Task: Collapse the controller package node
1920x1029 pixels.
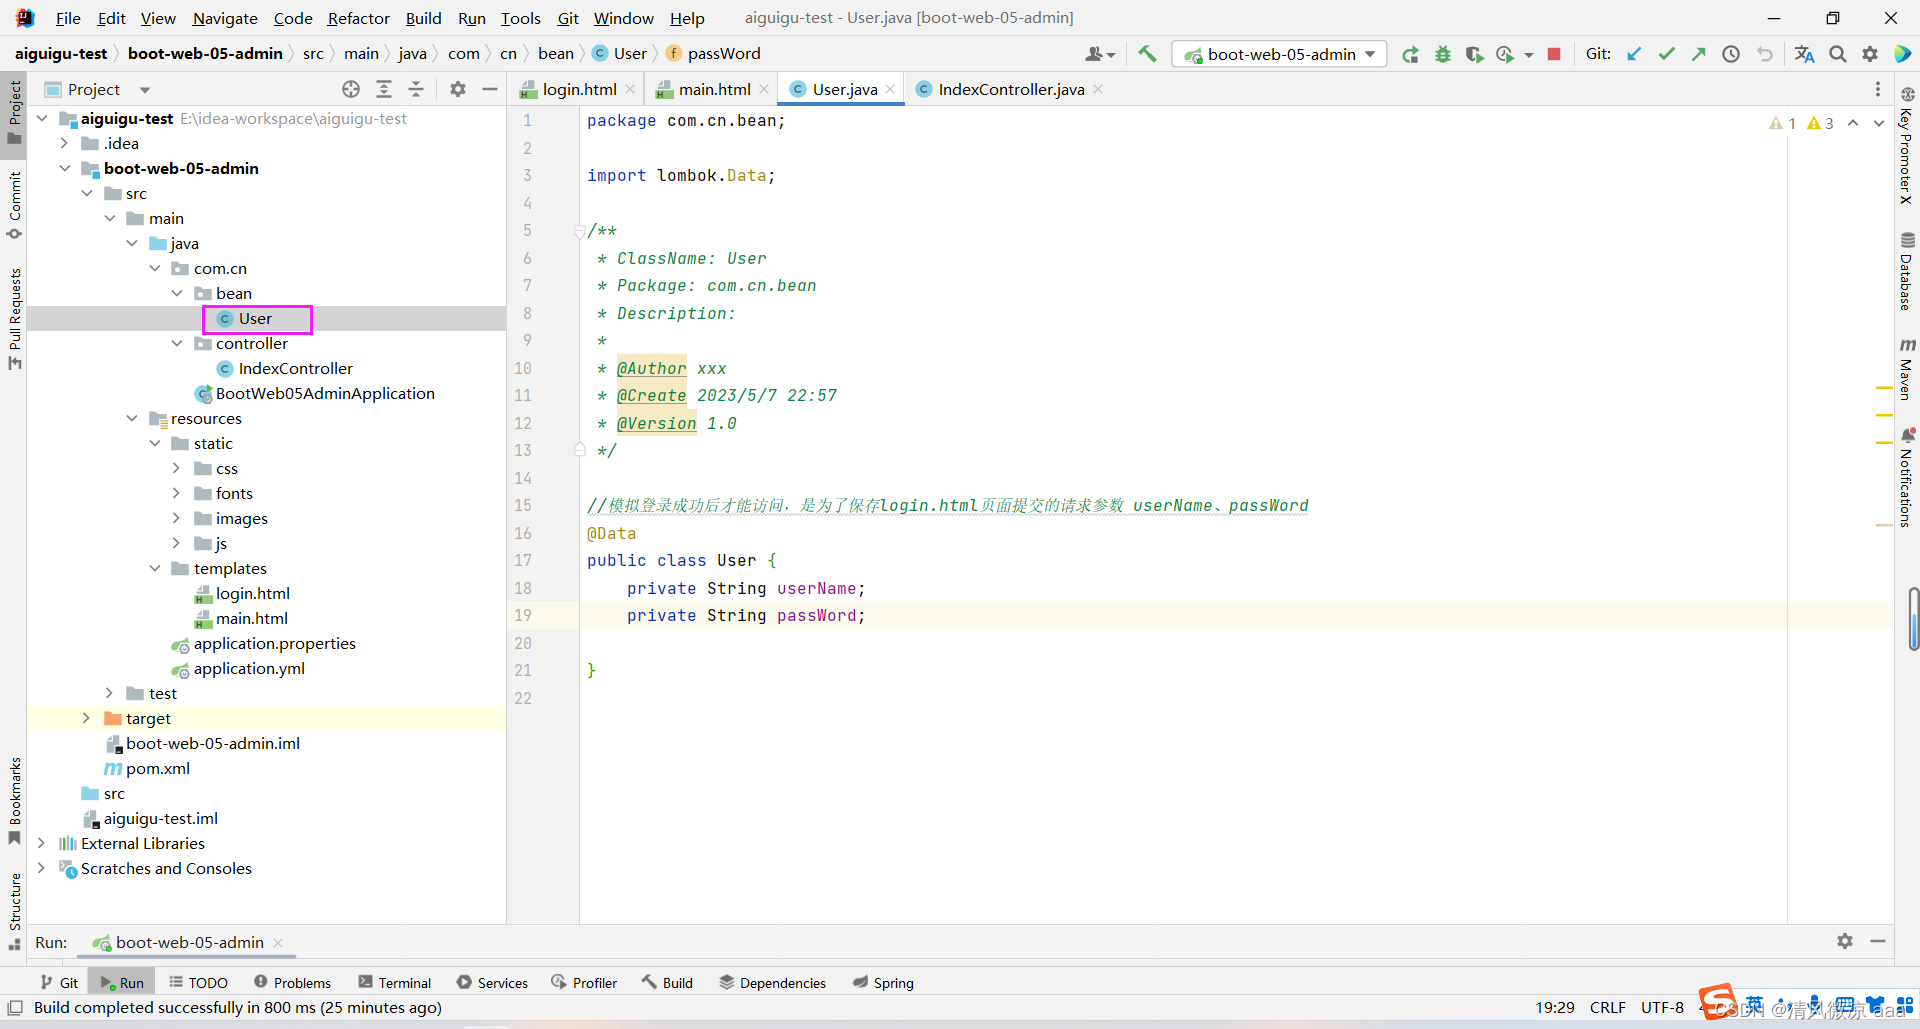Action: pyautogui.click(x=177, y=343)
